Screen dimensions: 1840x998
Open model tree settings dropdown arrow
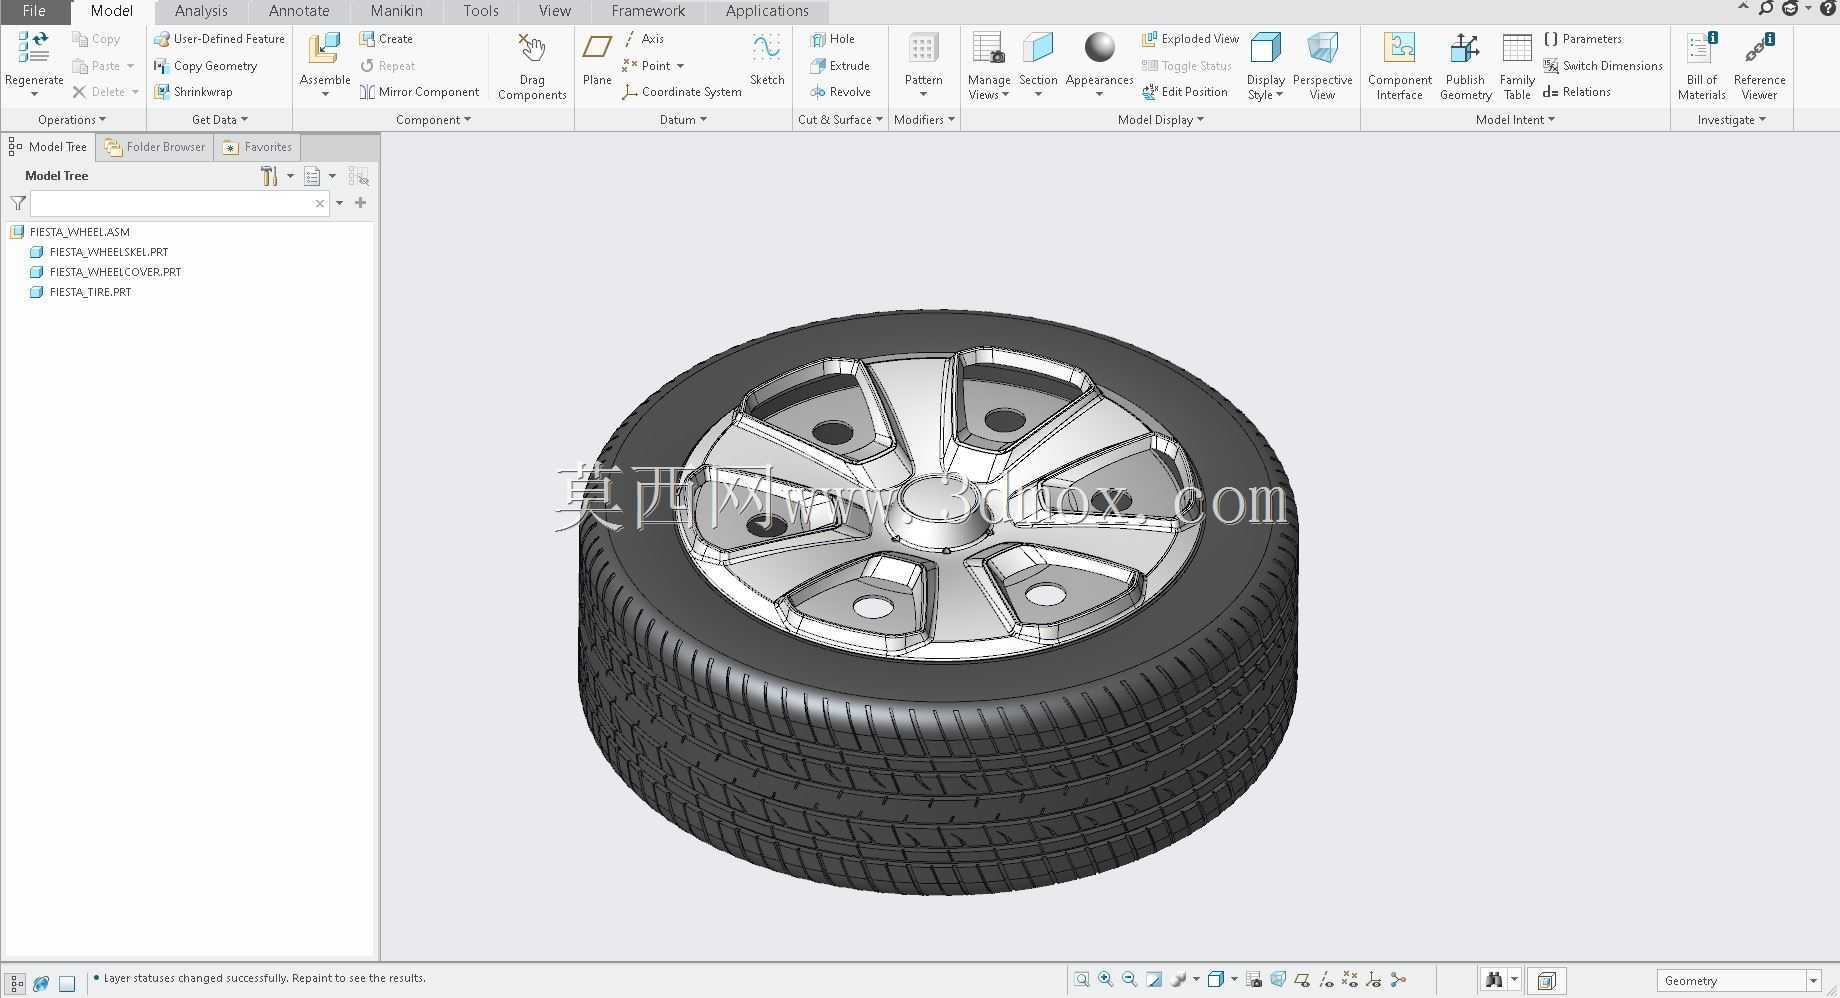click(x=290, y=176)
